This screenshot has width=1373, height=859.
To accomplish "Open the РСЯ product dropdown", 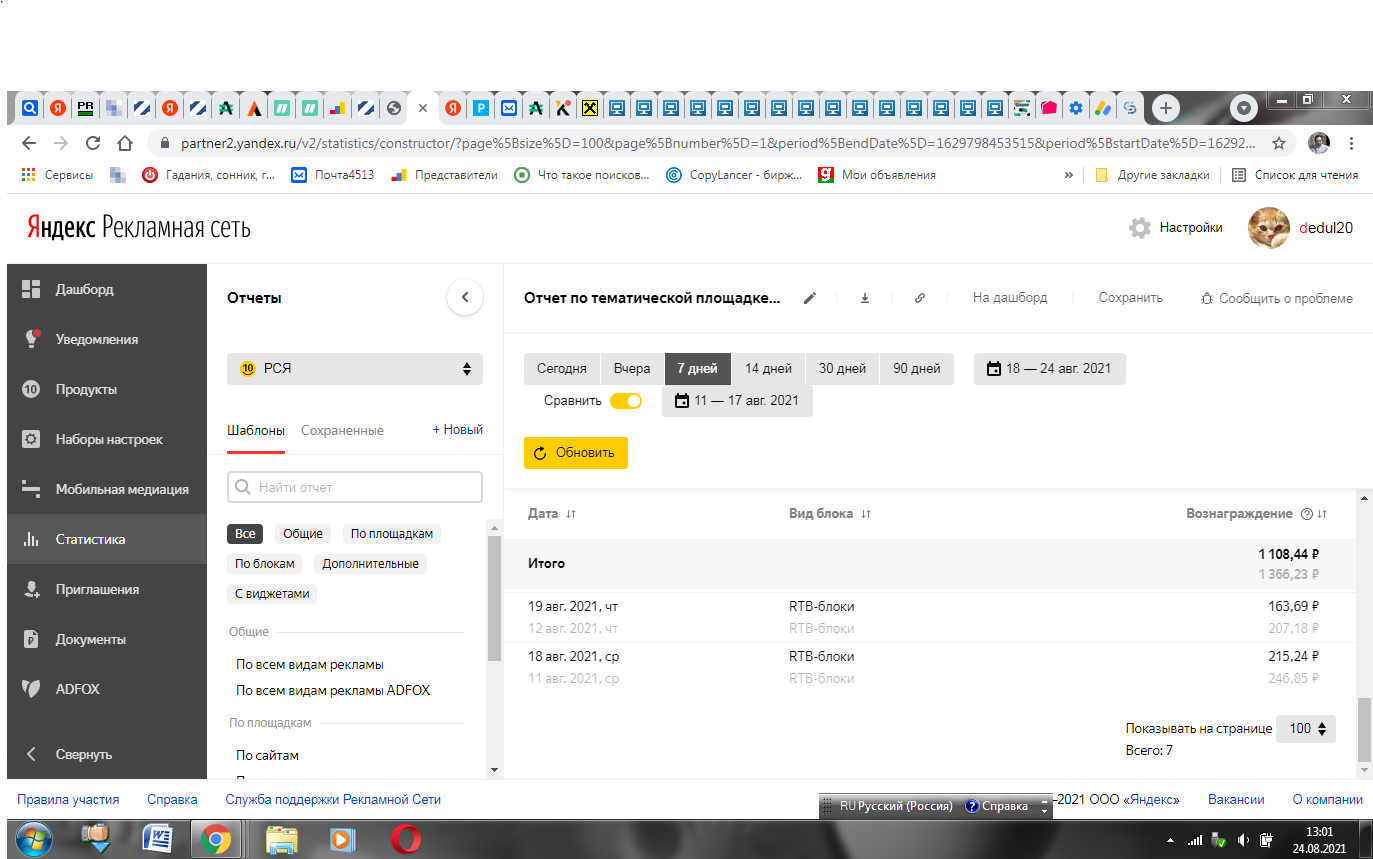I will pos(355,369).
